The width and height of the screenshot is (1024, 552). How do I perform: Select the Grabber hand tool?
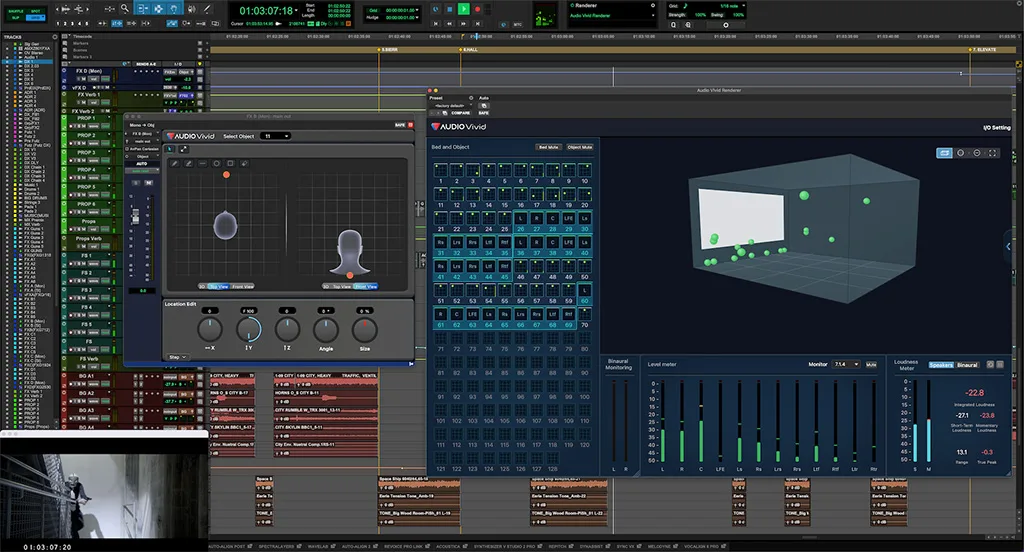point(174,8)
